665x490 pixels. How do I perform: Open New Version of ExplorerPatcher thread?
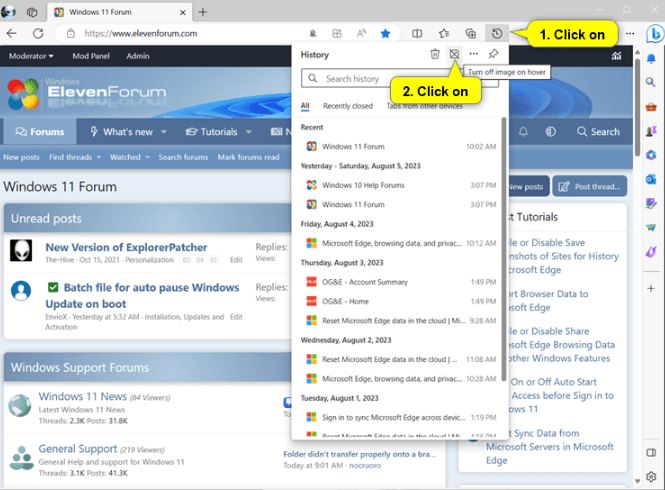[126, 247]
